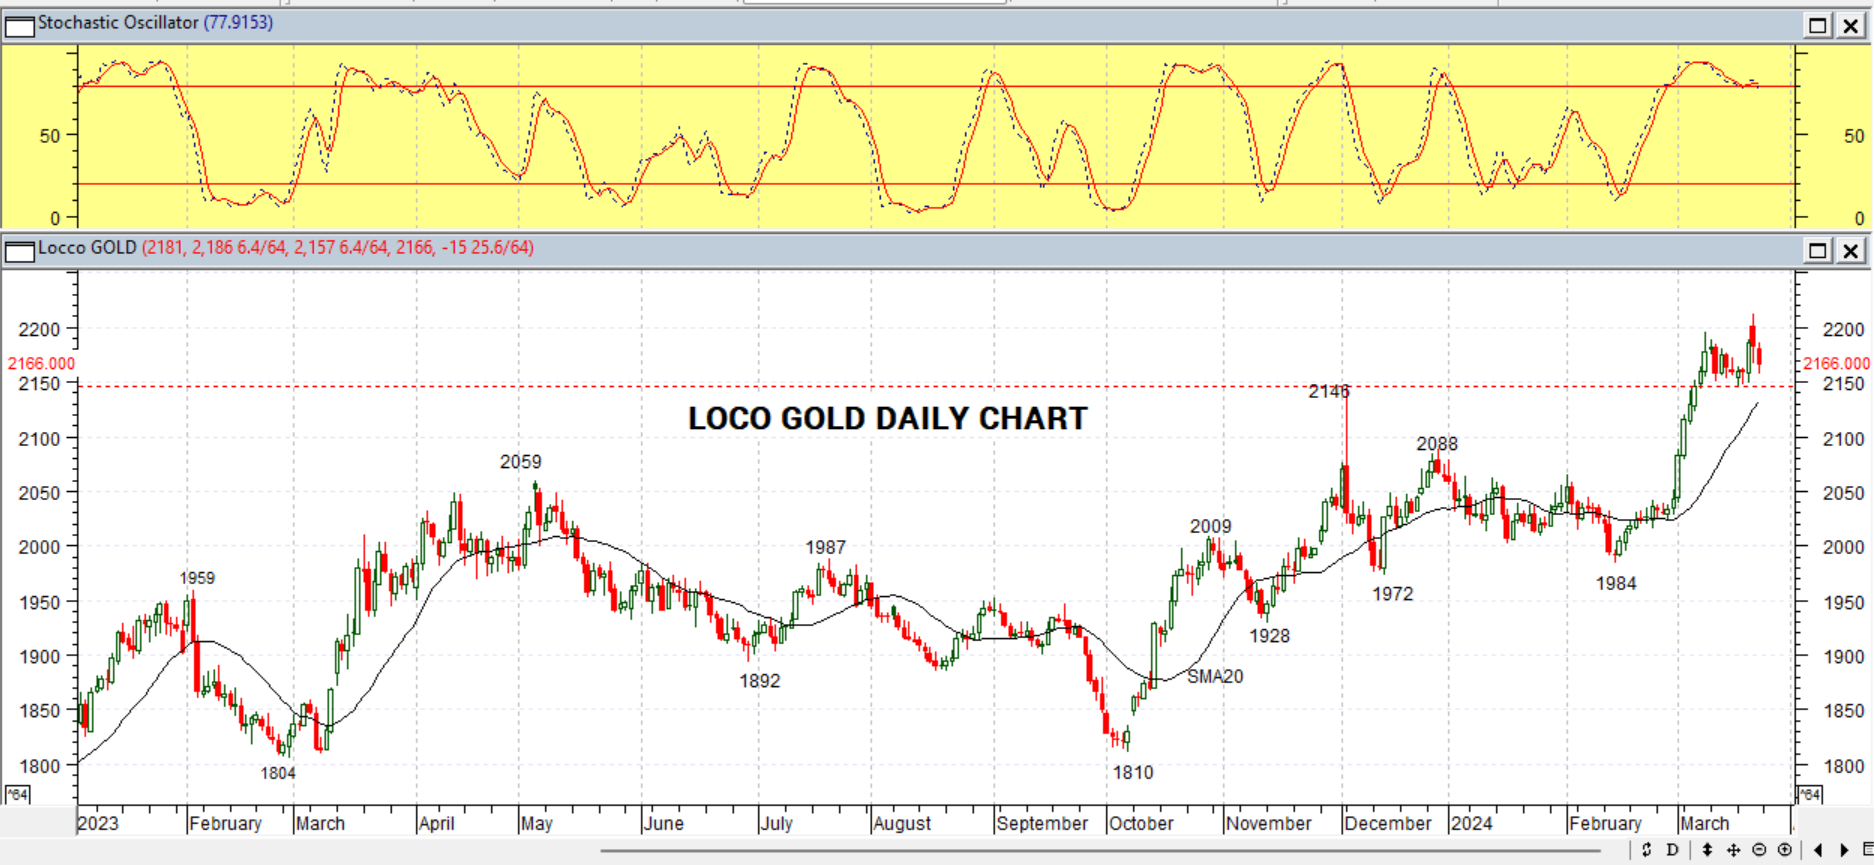Close the Locco GOLD price pane
The height and width of the screenshot is (865, 1875).
pos(1851,250)
